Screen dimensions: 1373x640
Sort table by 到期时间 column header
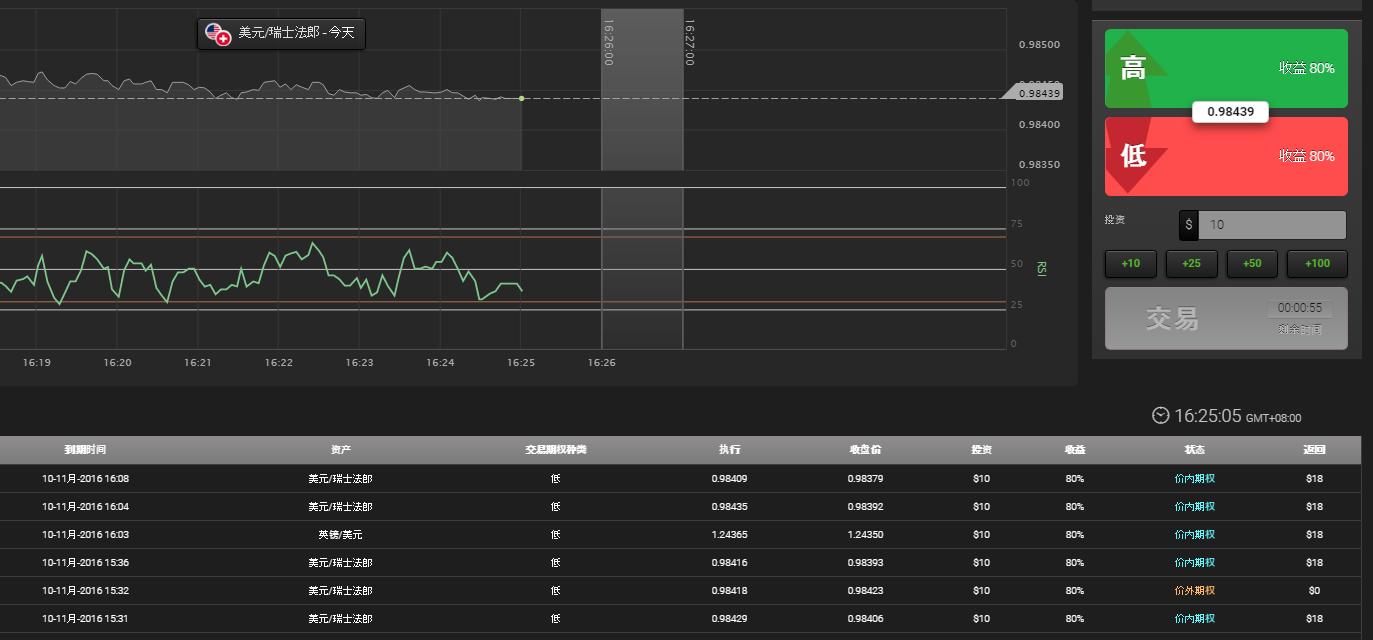click(x=85, y=450)
